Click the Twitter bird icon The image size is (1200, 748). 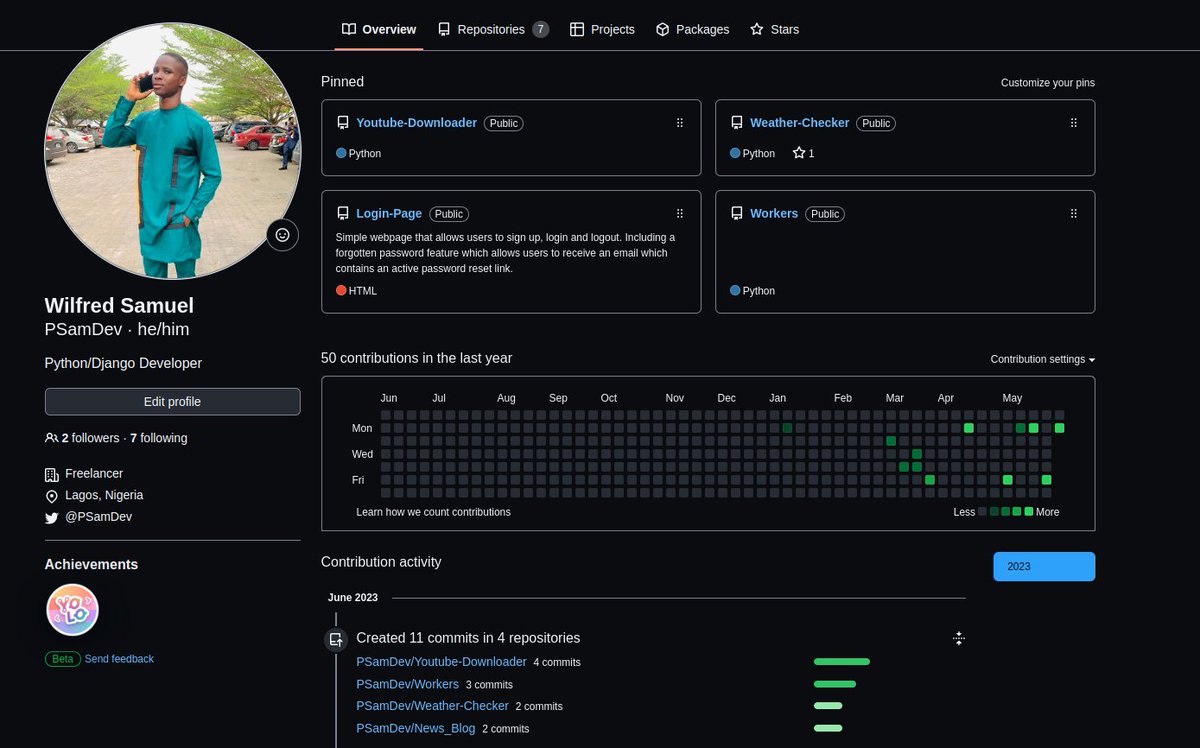click(x=52, y=518)
